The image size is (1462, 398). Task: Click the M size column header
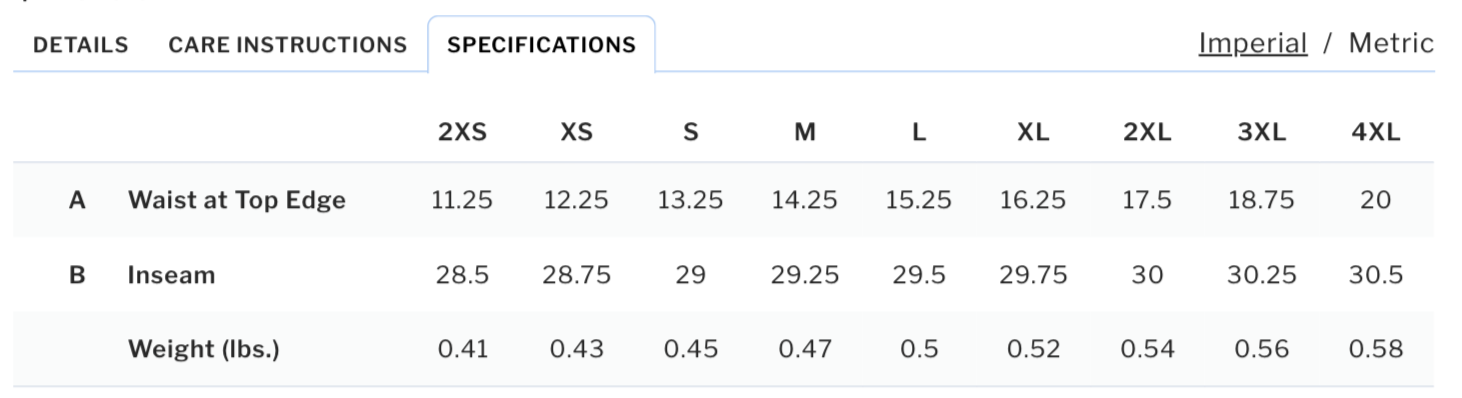(x=805, y=132)
